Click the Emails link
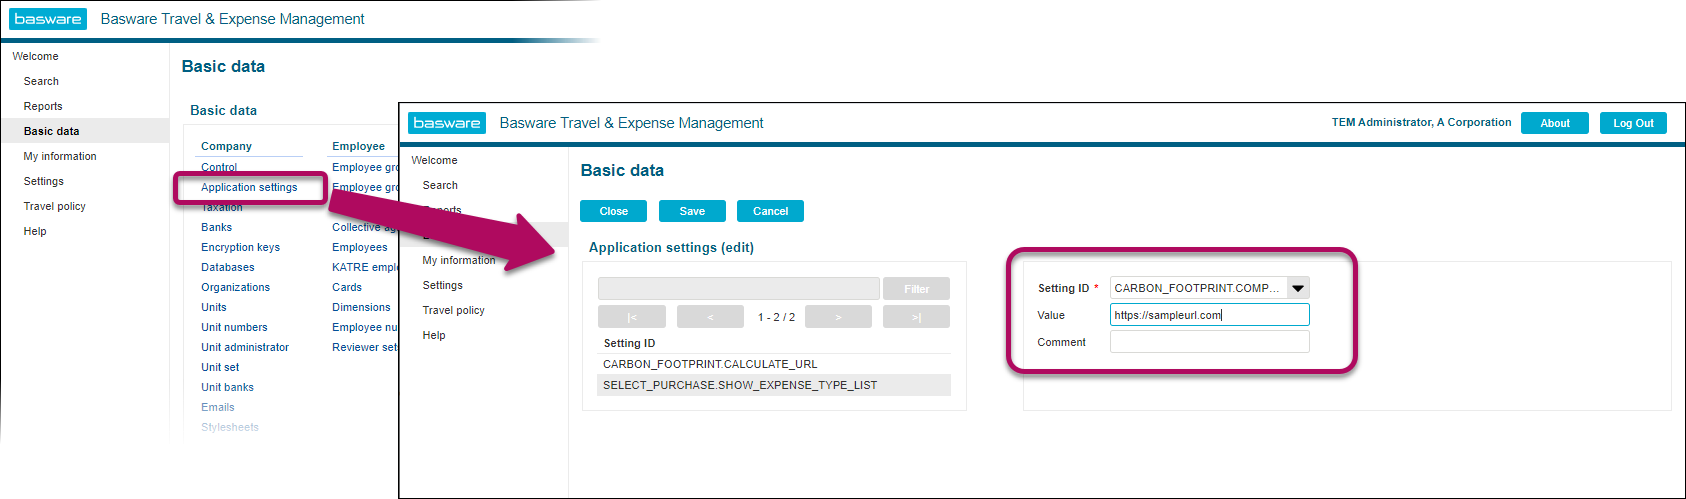1686x499 pixels. [218, 407]
